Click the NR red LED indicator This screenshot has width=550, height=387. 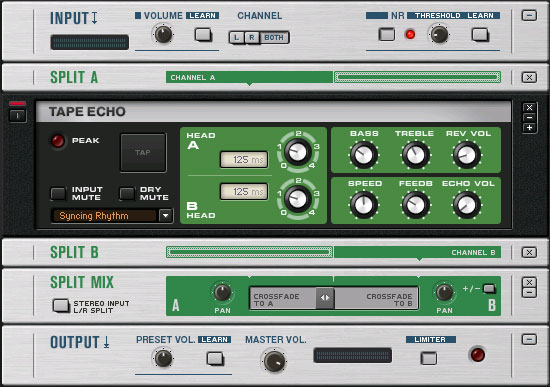tap(410, 34)
